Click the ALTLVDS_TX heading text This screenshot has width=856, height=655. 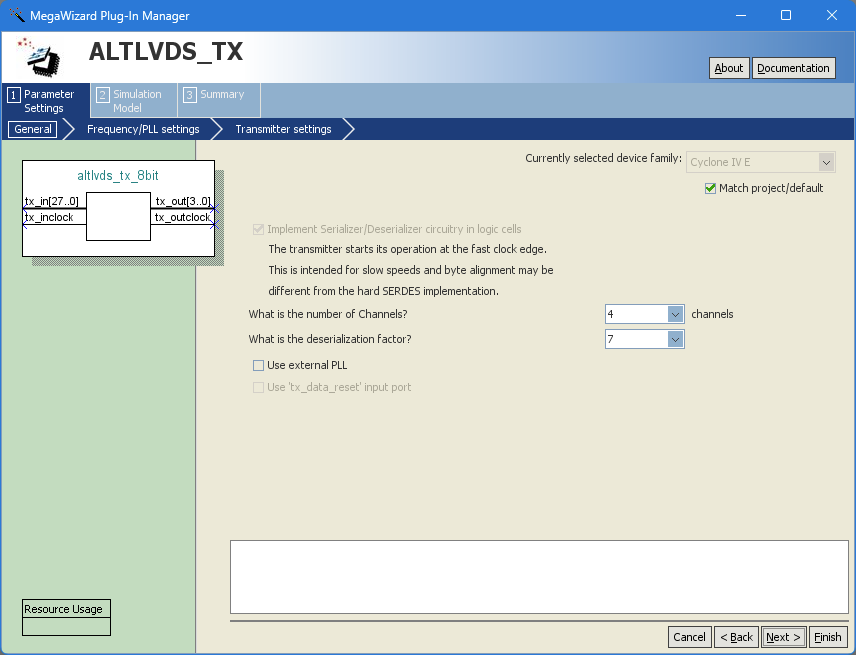pos(166,52)
